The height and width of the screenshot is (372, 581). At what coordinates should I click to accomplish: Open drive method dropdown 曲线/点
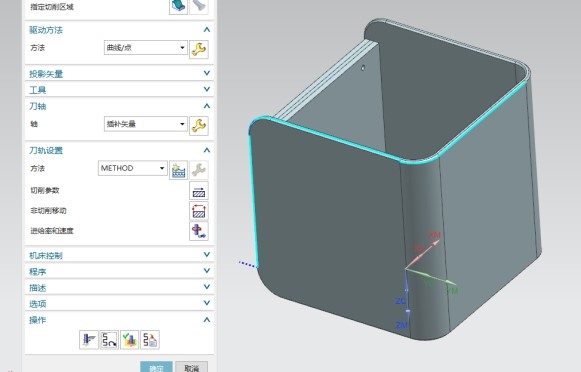[146, 48]
